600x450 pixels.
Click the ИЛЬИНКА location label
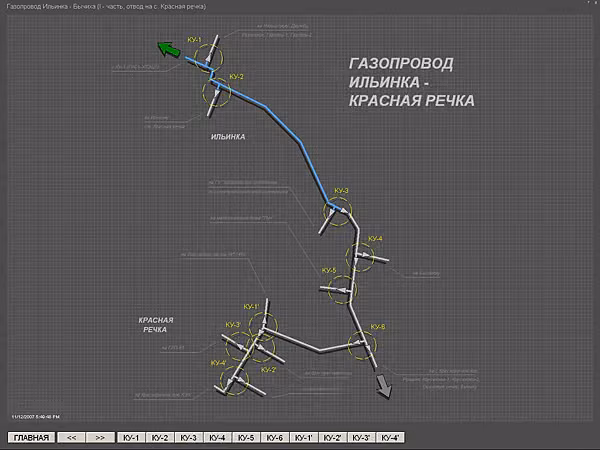(228, 137)
